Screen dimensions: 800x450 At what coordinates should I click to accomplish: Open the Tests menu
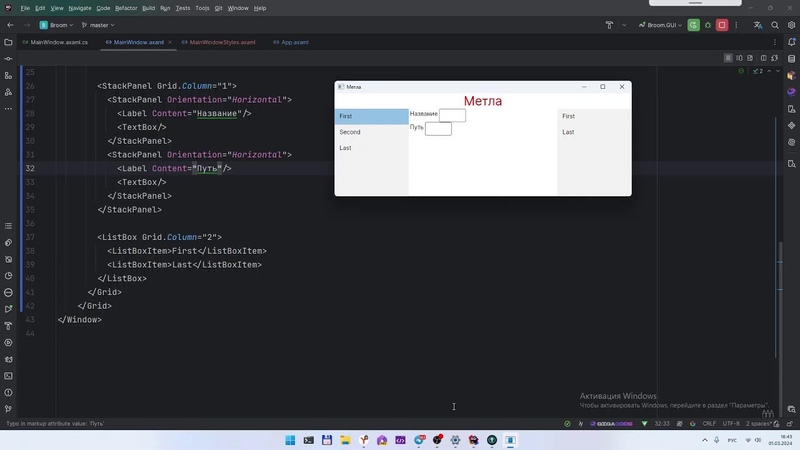click(183, 8)
